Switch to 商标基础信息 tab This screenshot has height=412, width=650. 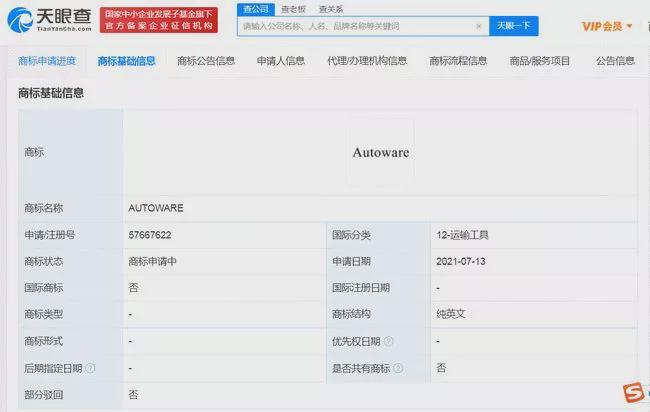126,61
